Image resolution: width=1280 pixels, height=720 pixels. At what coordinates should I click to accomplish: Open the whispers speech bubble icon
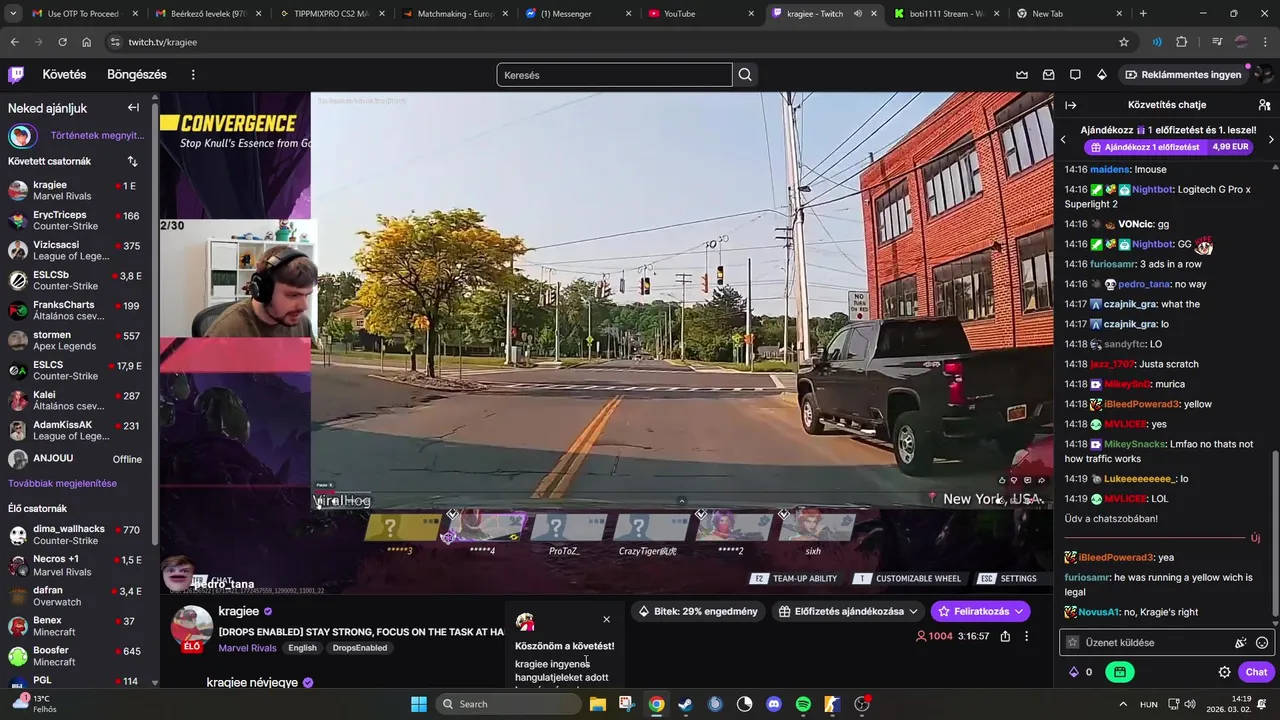coord(1076,74)
